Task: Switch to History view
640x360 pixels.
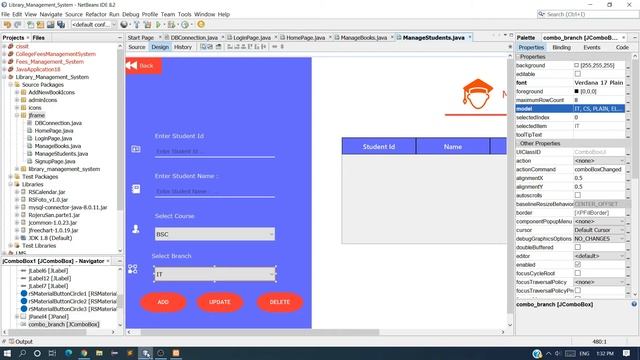Action: [182, 47]
